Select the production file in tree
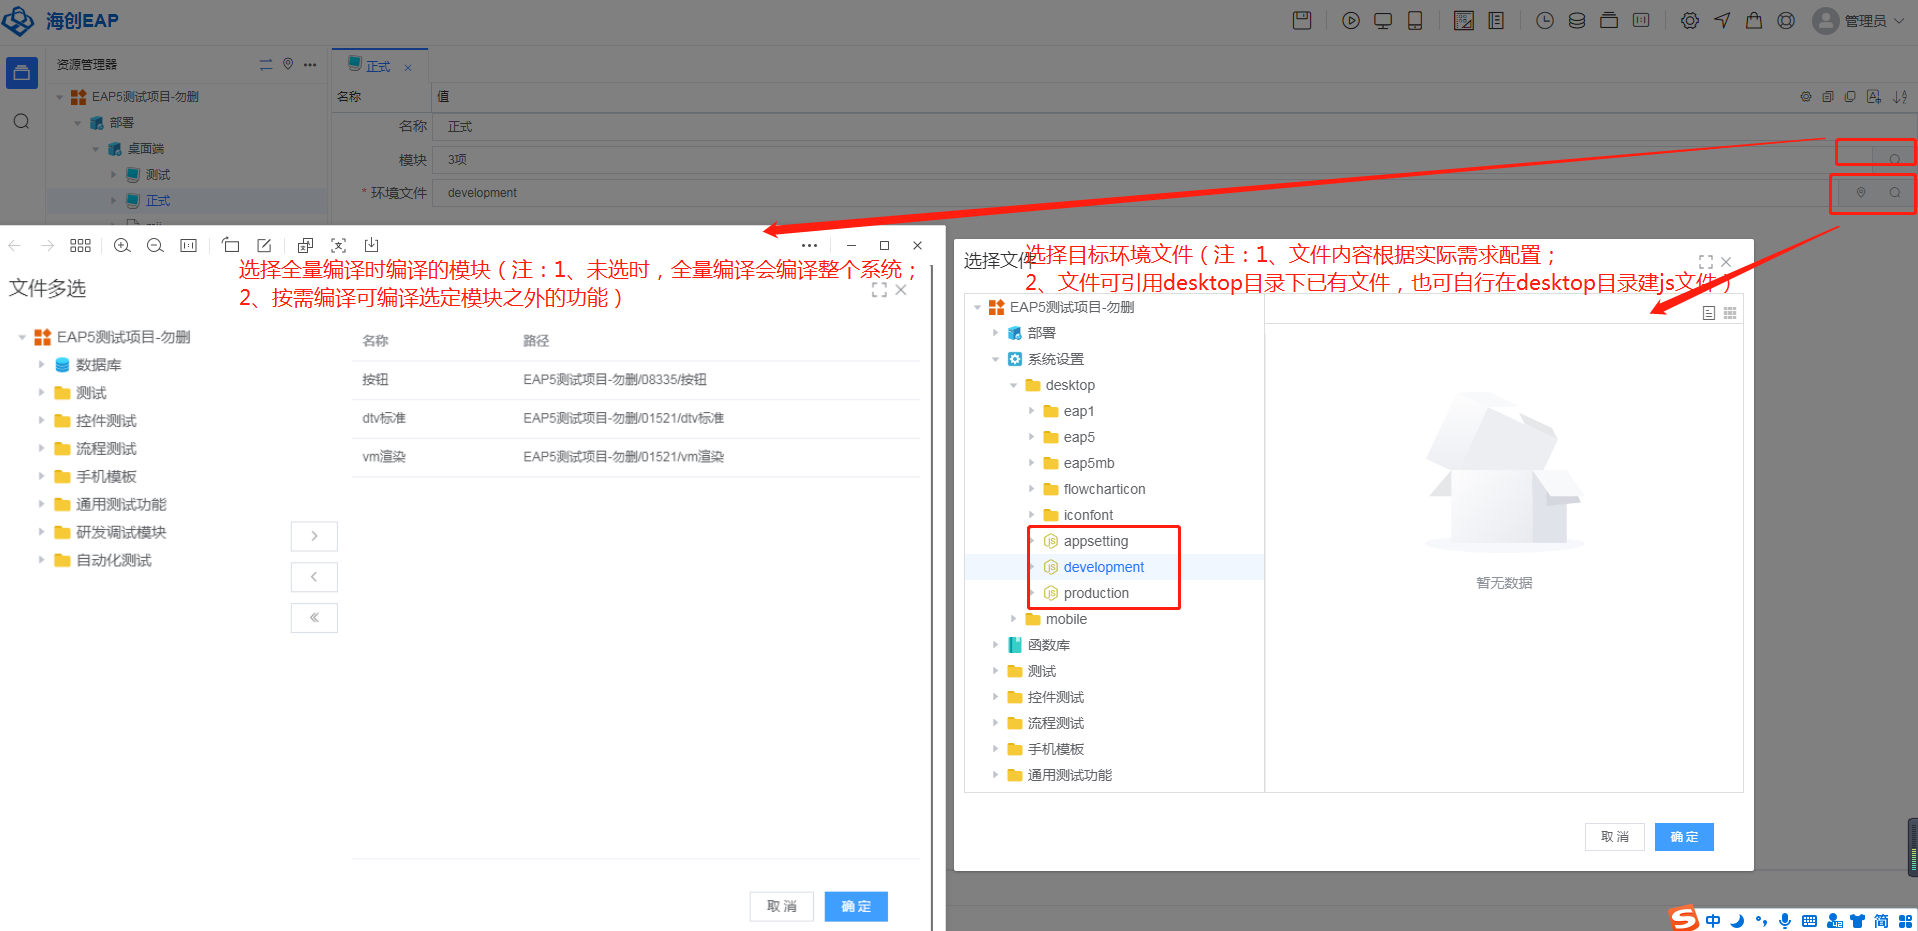The width and height of the screenshot is (1918, 931). point(1095,593)
